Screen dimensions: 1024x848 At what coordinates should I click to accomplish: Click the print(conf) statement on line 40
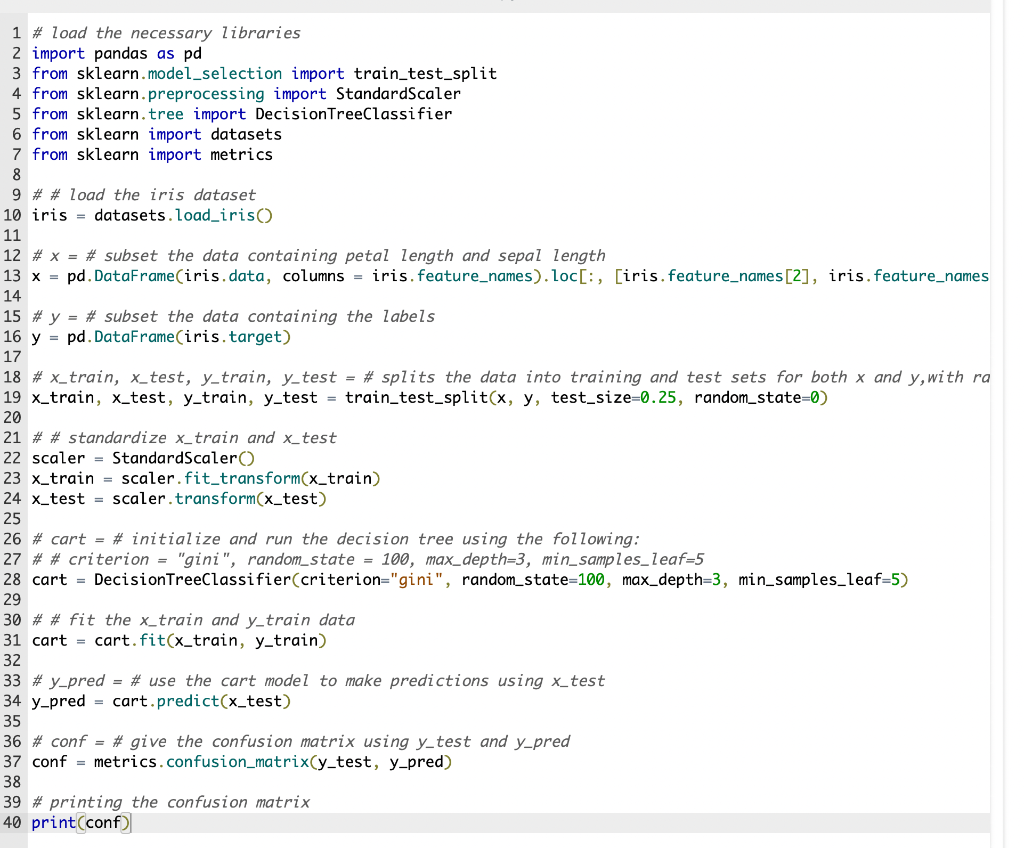[x=80, y=822]
